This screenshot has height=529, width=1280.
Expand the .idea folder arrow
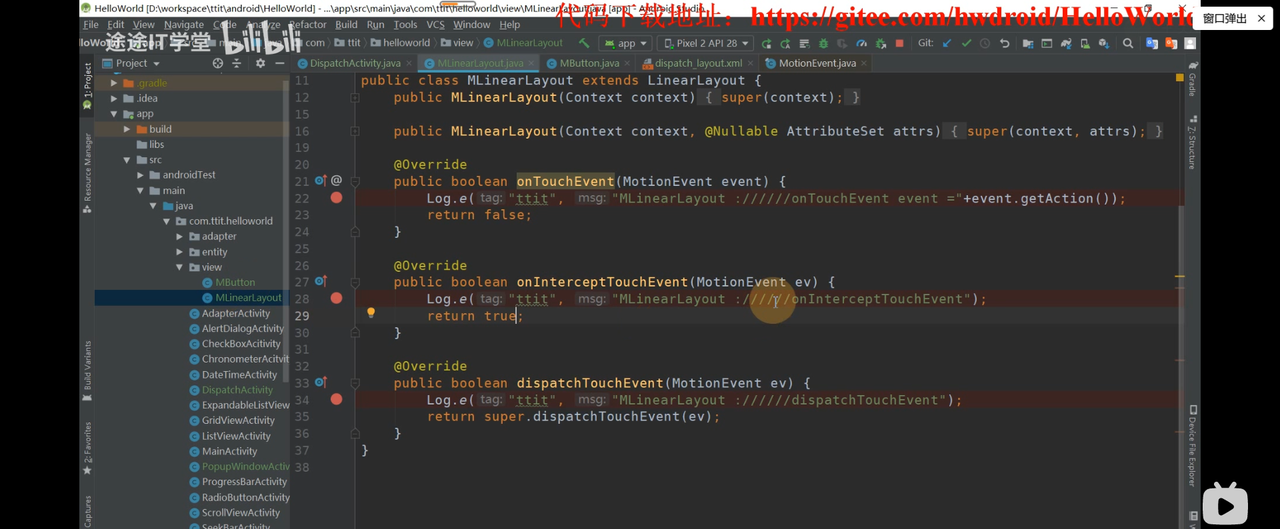pyautogui.click(x=114, y=98)
